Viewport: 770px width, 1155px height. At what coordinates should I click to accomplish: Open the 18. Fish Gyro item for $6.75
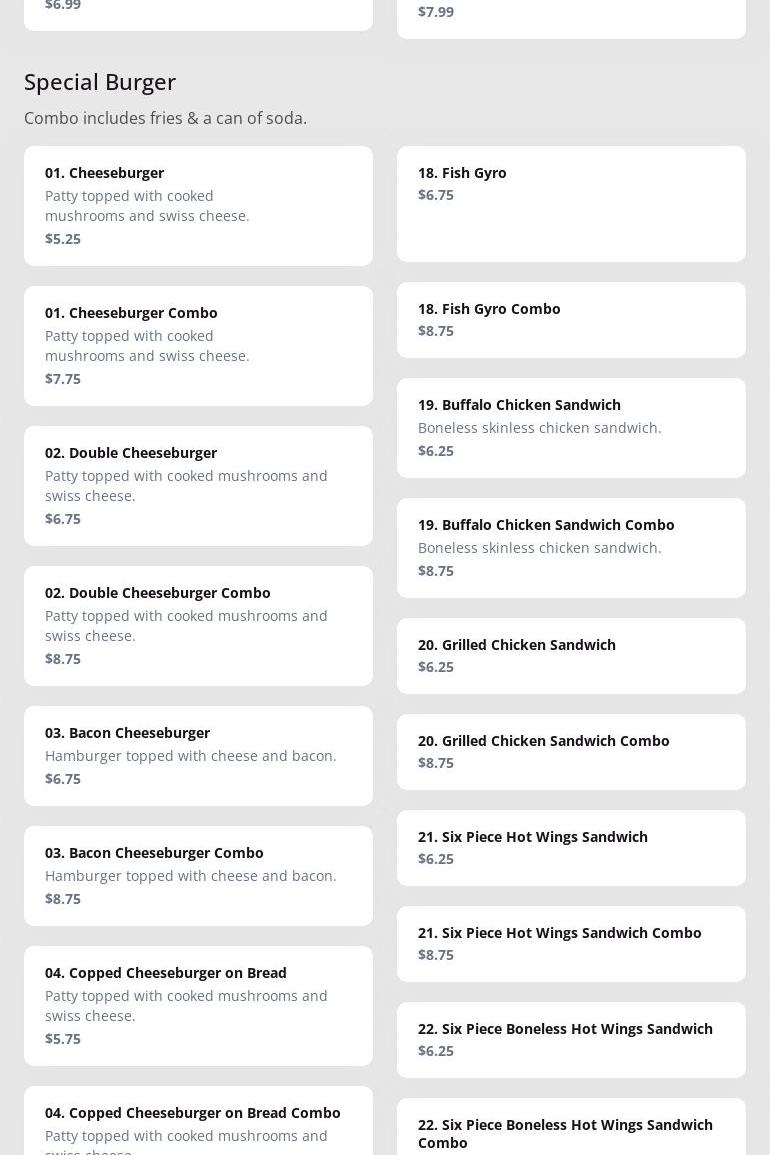click(571, 204)
